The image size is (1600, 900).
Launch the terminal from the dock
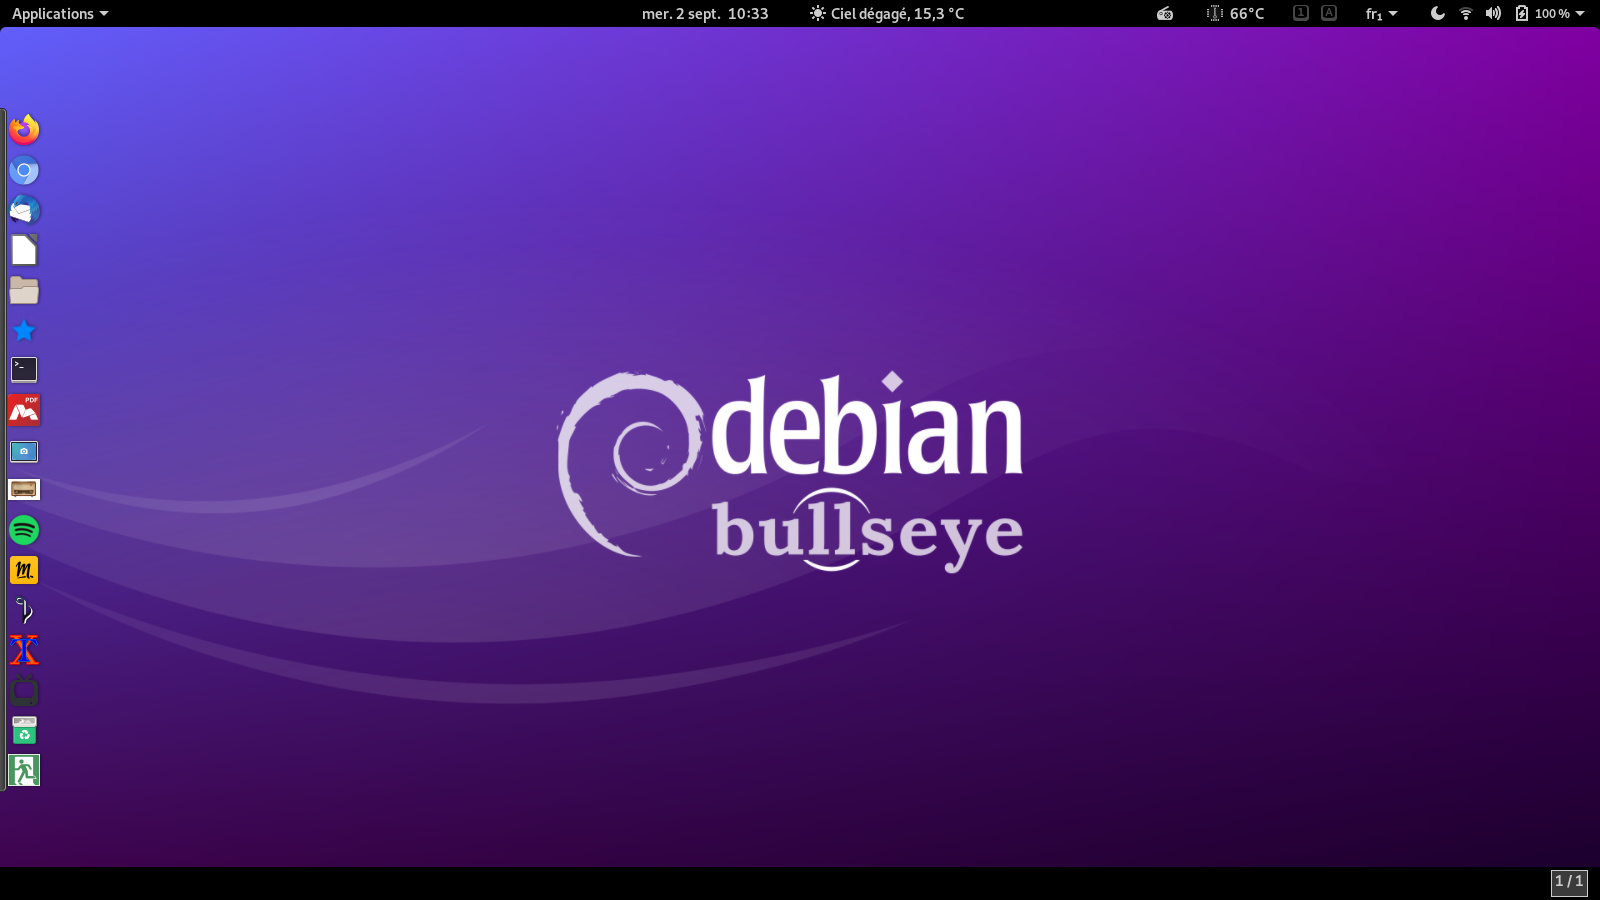tap(24, 370)
